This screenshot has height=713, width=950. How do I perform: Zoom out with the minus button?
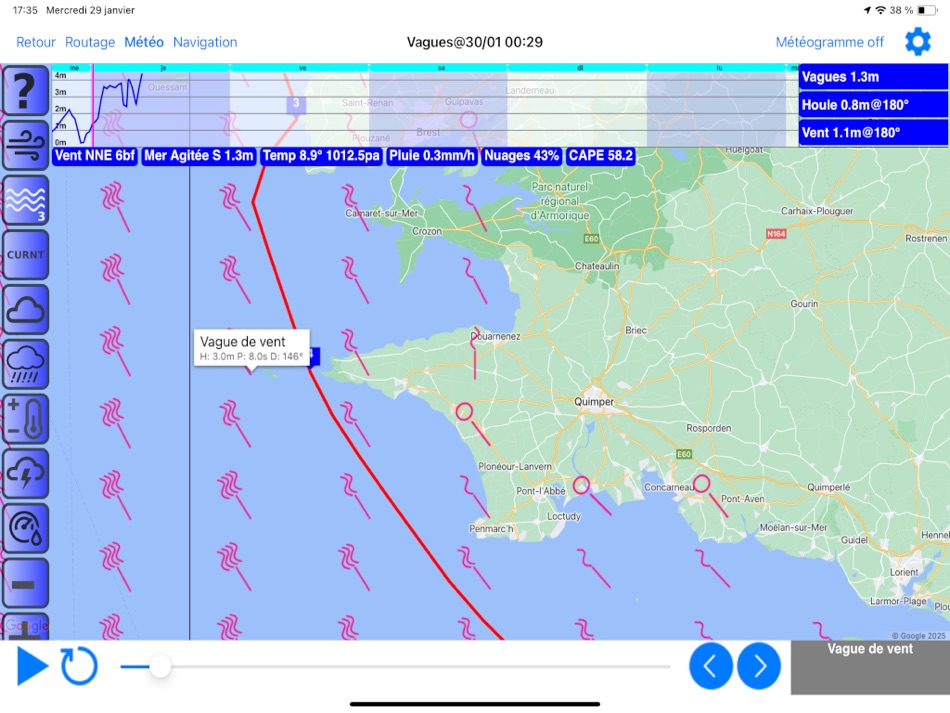pyautogui.click(x=25, y=583)
